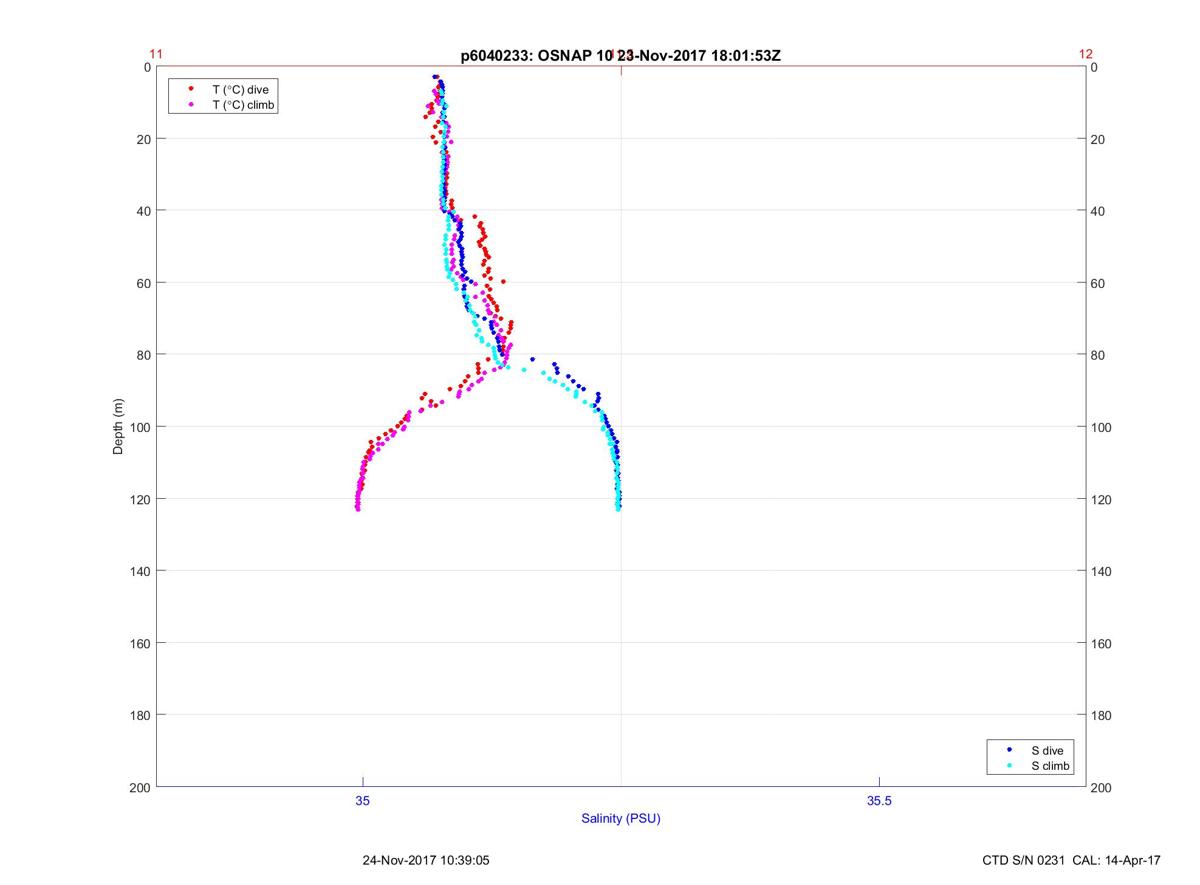The width and height of the screenshot is (1200, 885).
Task: Select the '120' tick on the left depth axis
Action: point(140,499)
